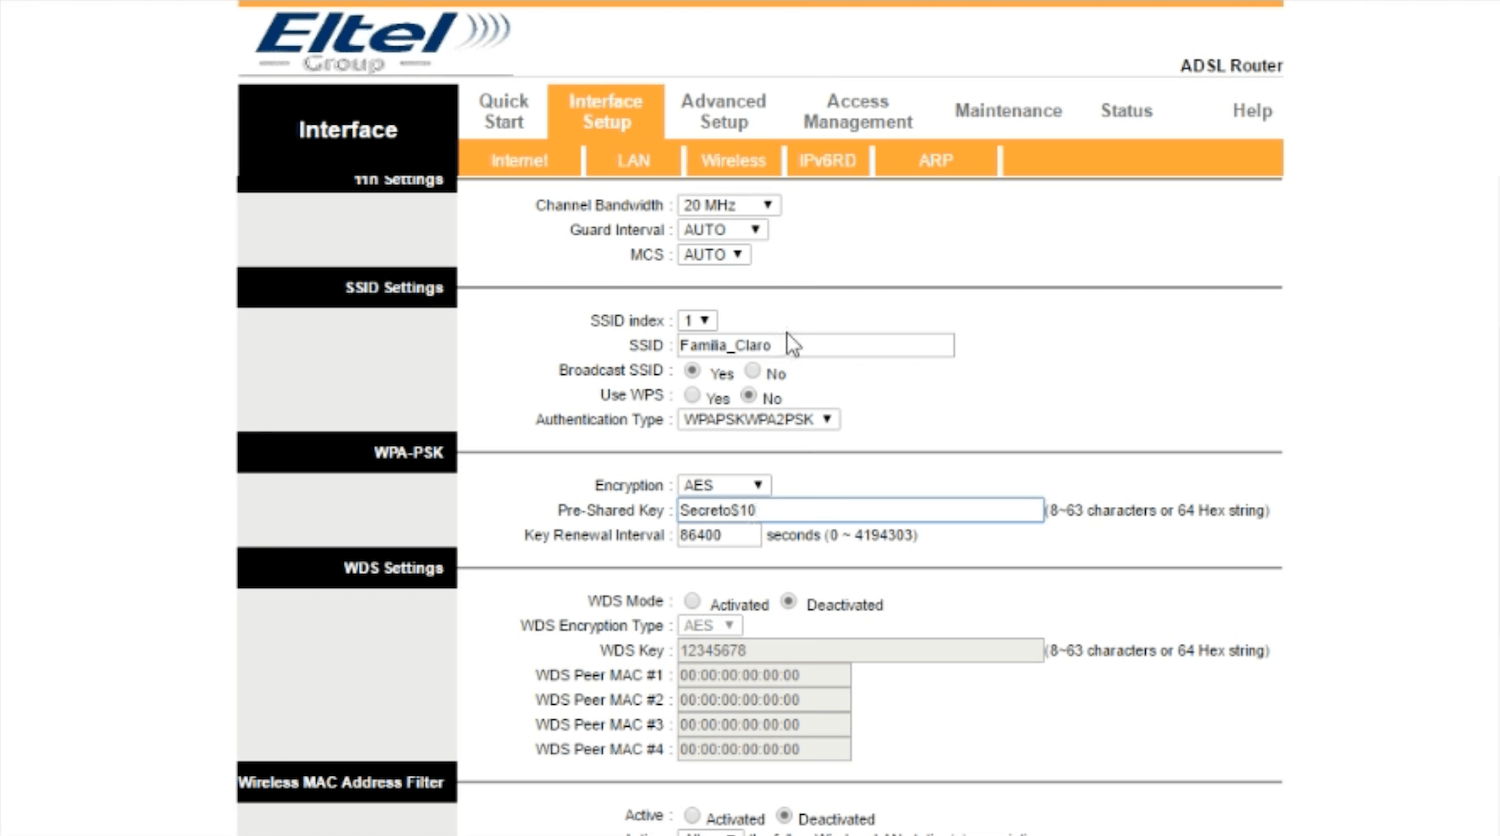The width and height of the screenshot is (1500, 836).
Task: Expand the Authentication Type dropdown
Action: click(x=758, y=420)
